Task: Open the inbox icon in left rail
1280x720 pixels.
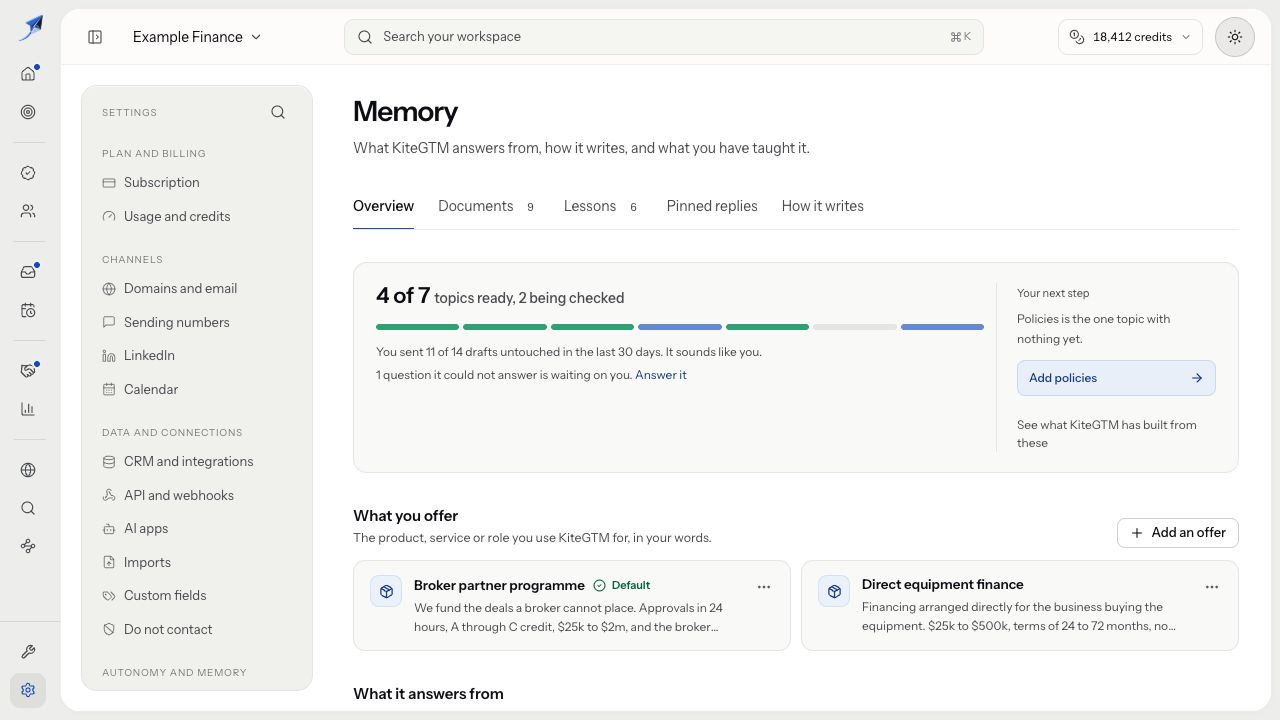Action: tap(28, 272)
